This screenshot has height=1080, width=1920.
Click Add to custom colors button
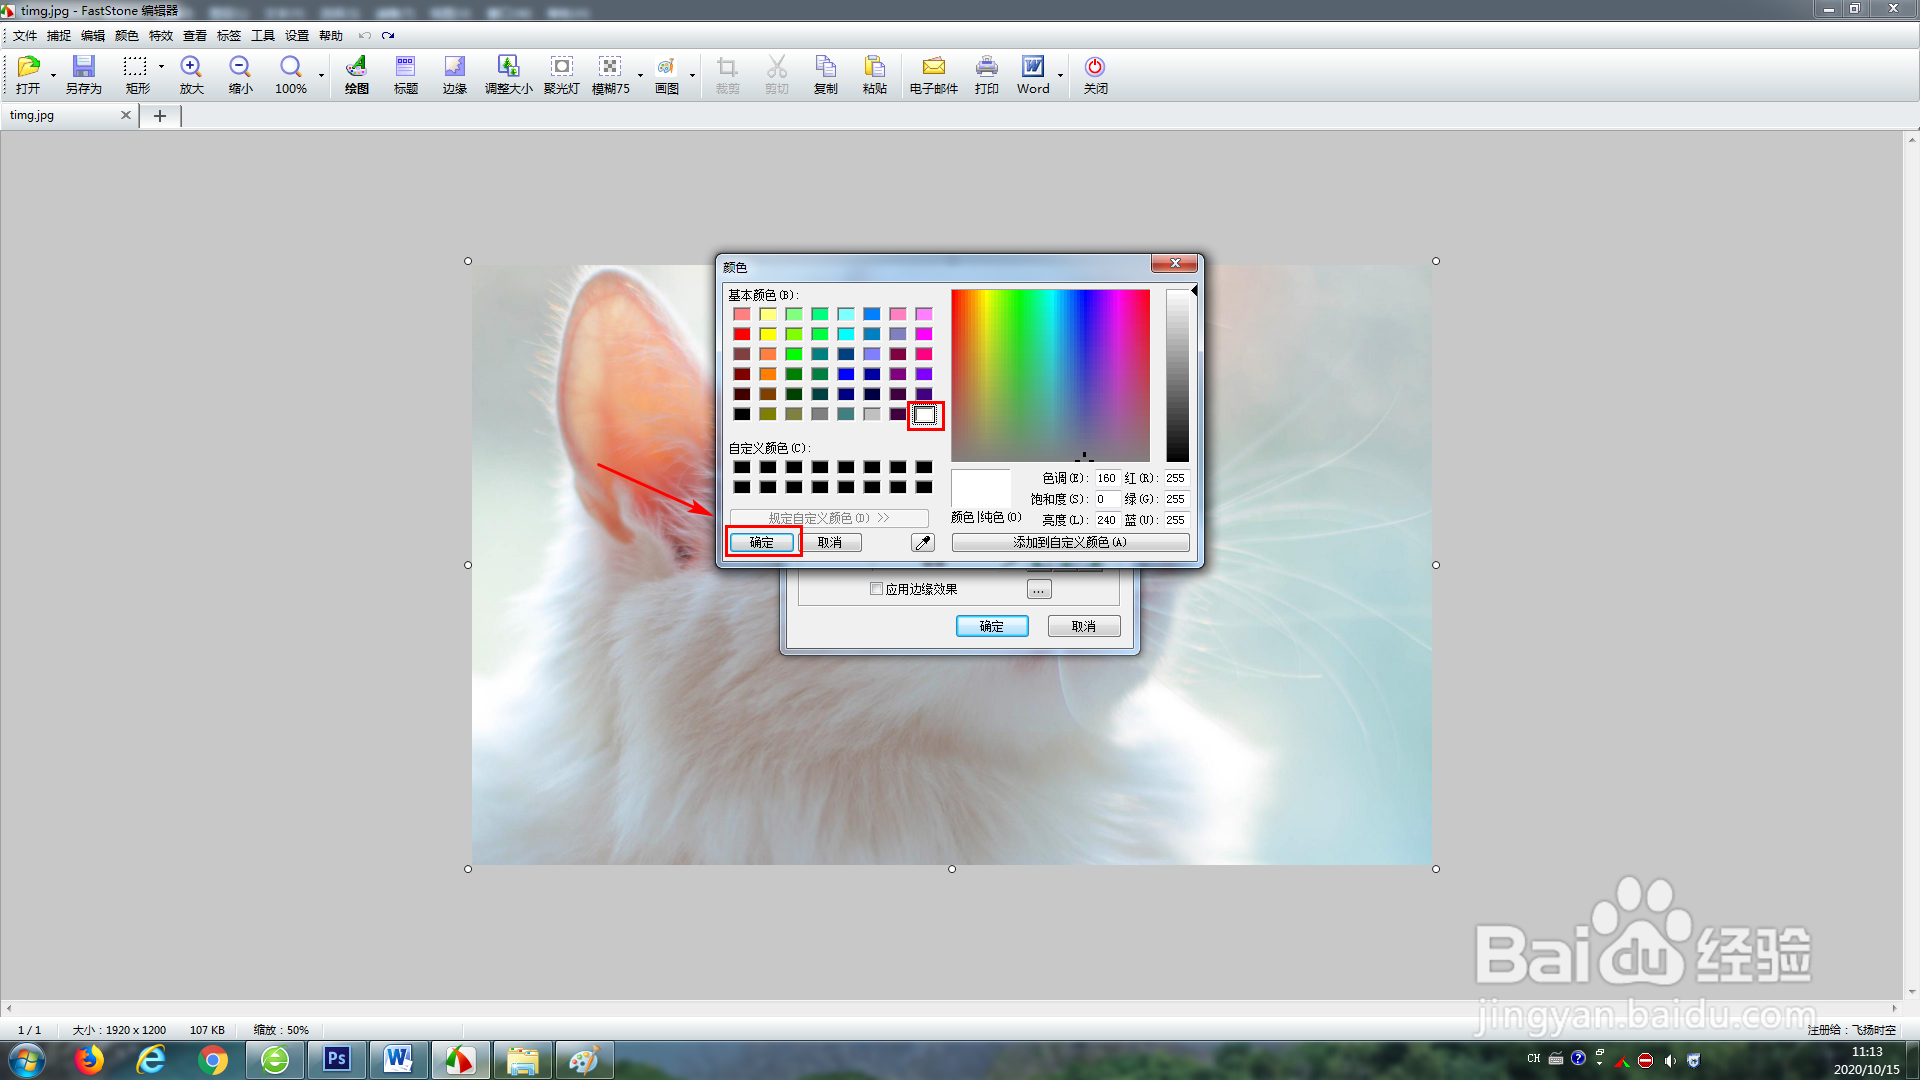click(1070, 543)
